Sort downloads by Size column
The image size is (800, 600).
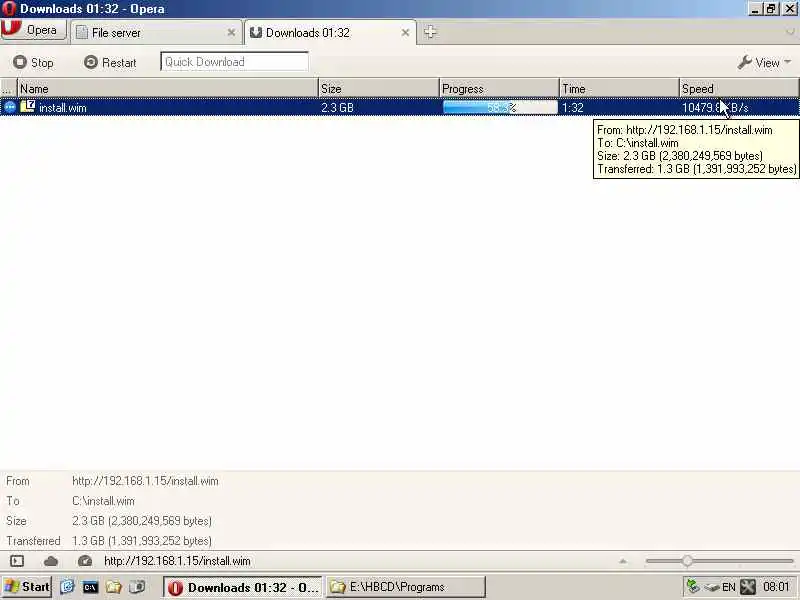click(x=379, y=88)
